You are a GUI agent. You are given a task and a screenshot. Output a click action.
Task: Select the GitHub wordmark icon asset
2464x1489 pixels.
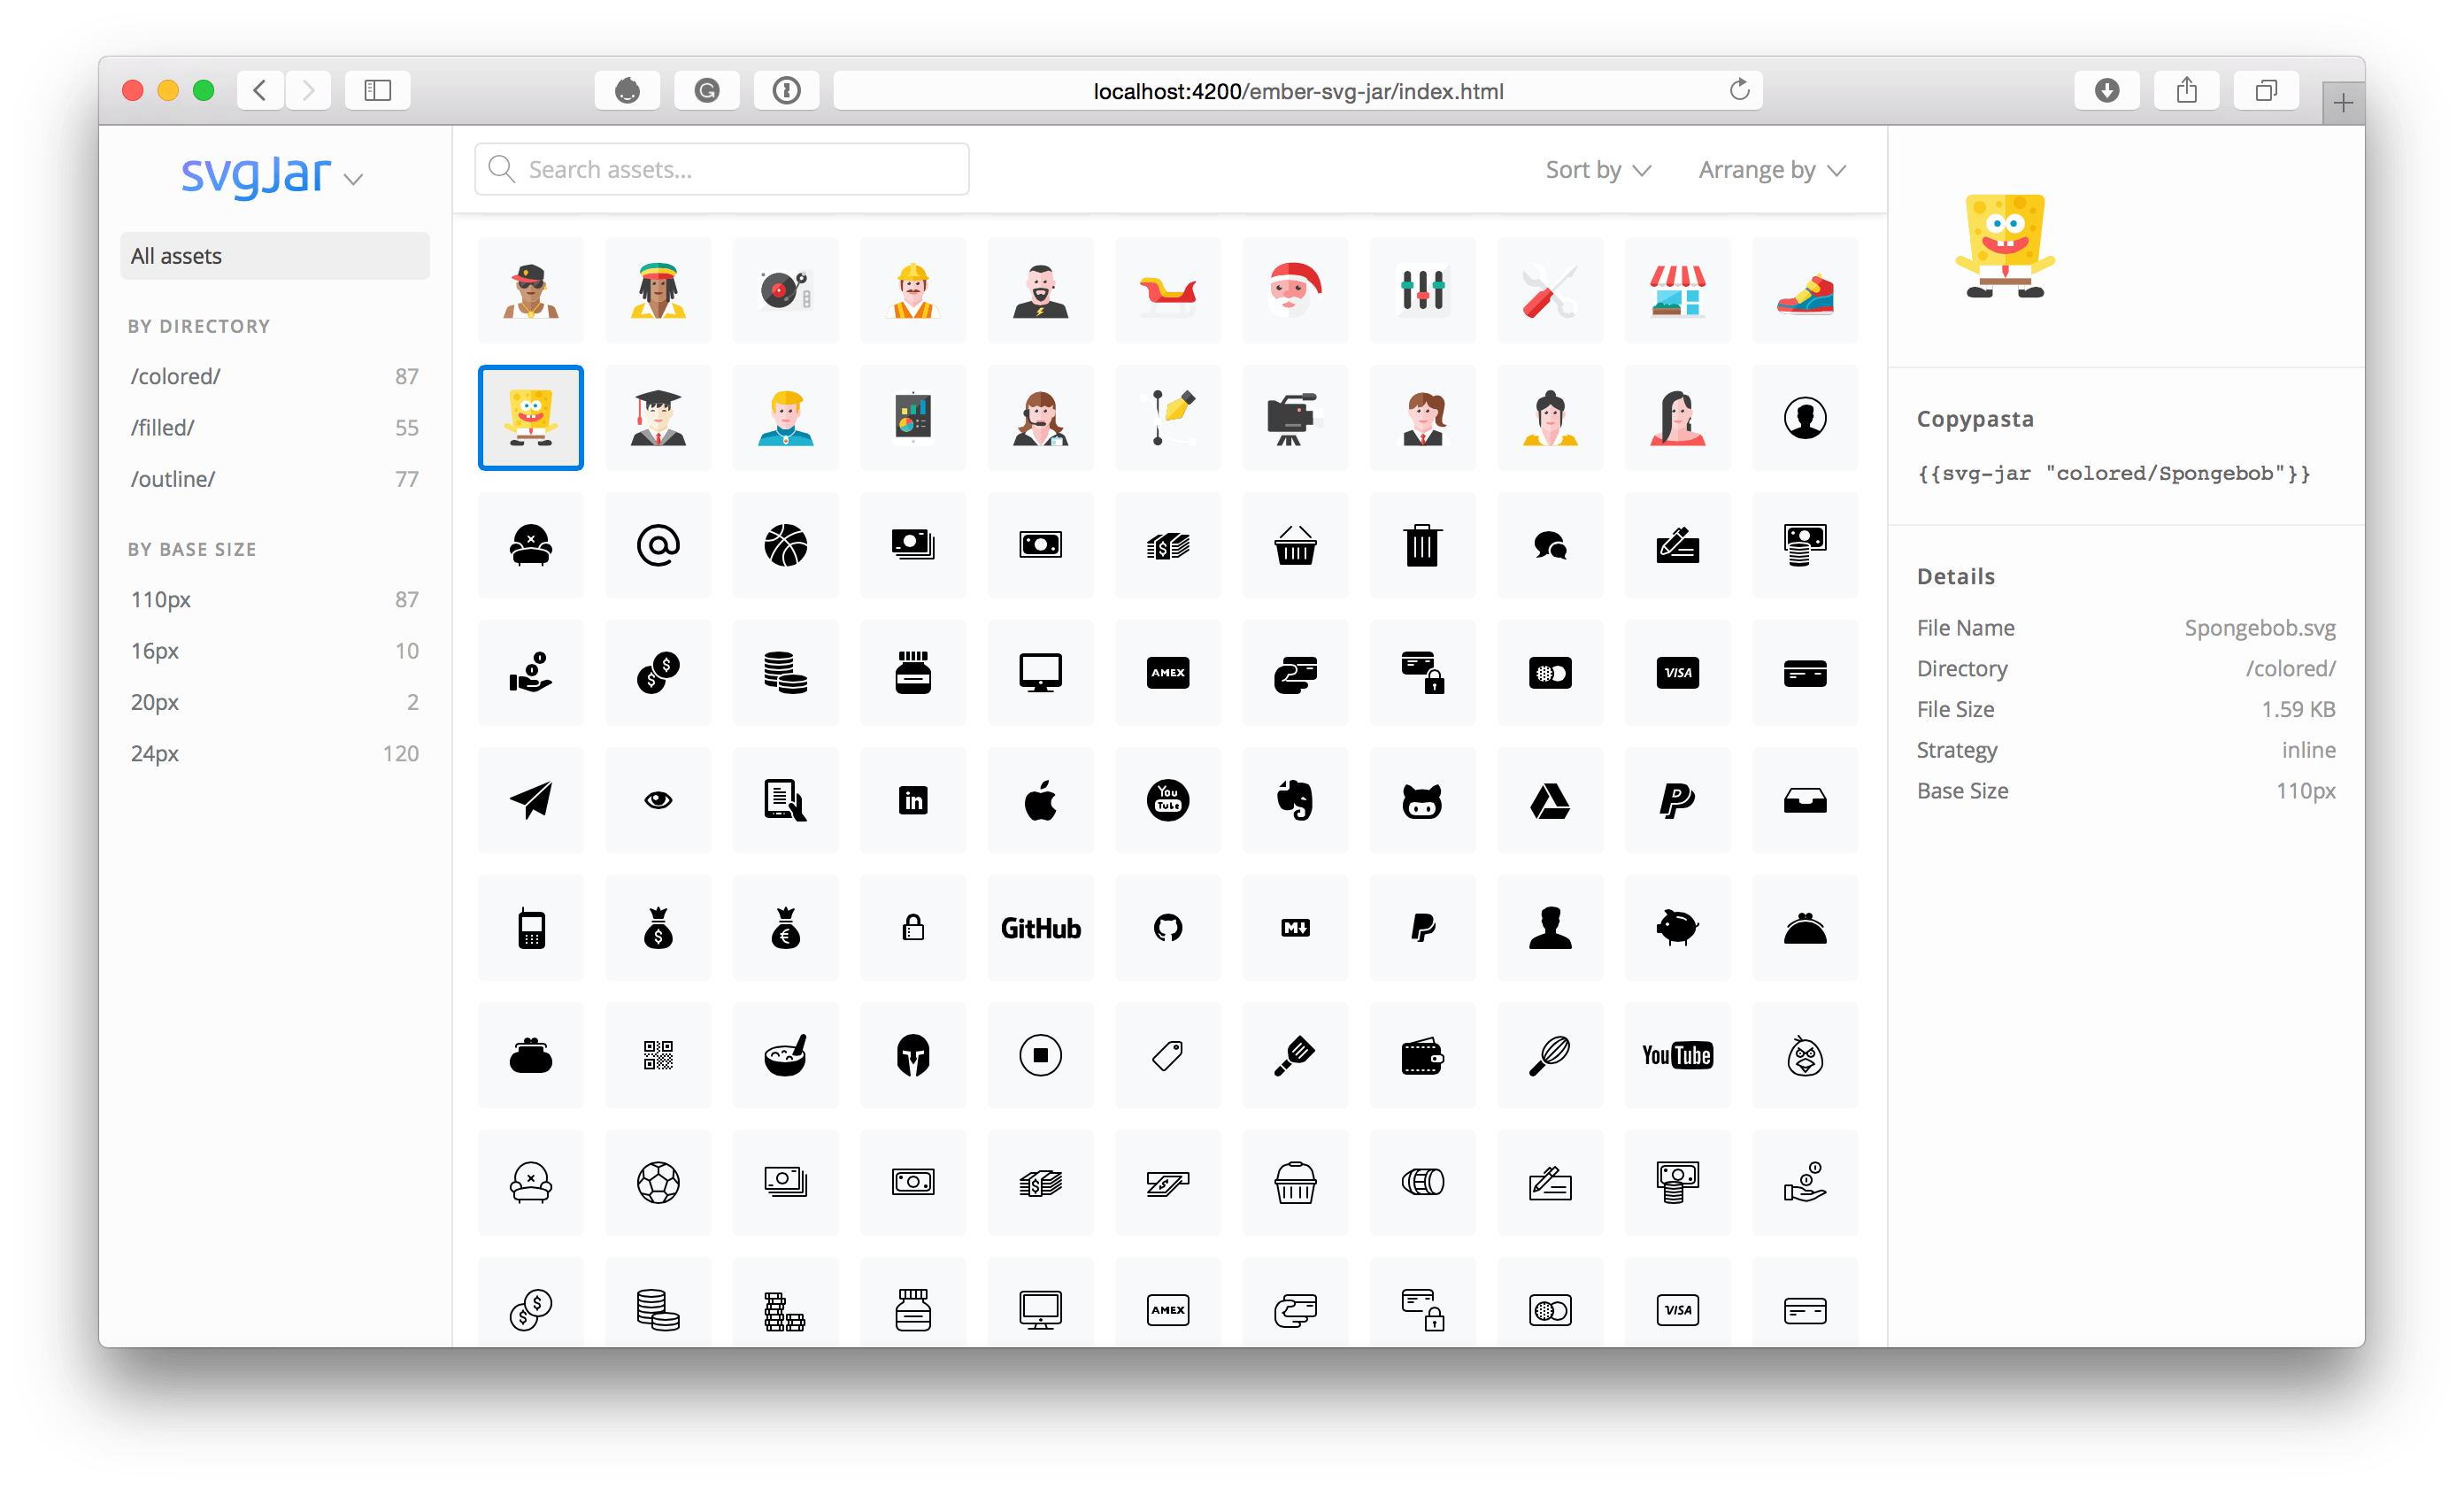[1040, 928]
